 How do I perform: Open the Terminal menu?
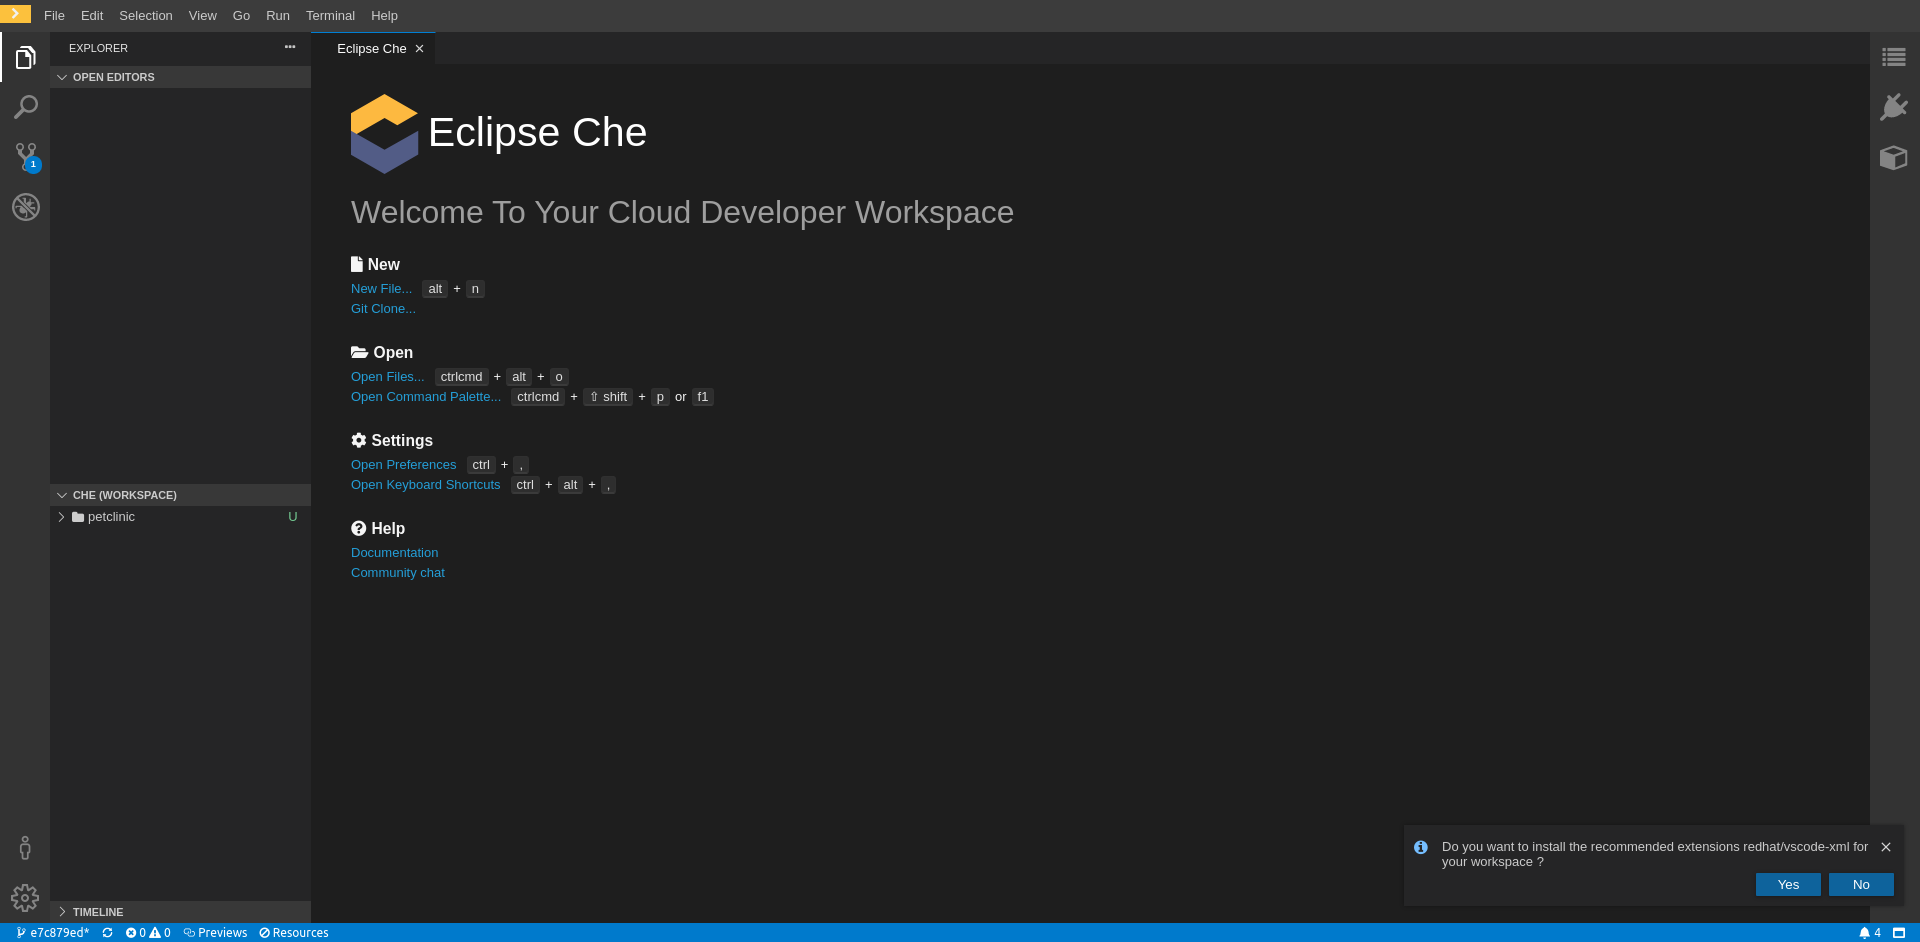click(330, 15)
